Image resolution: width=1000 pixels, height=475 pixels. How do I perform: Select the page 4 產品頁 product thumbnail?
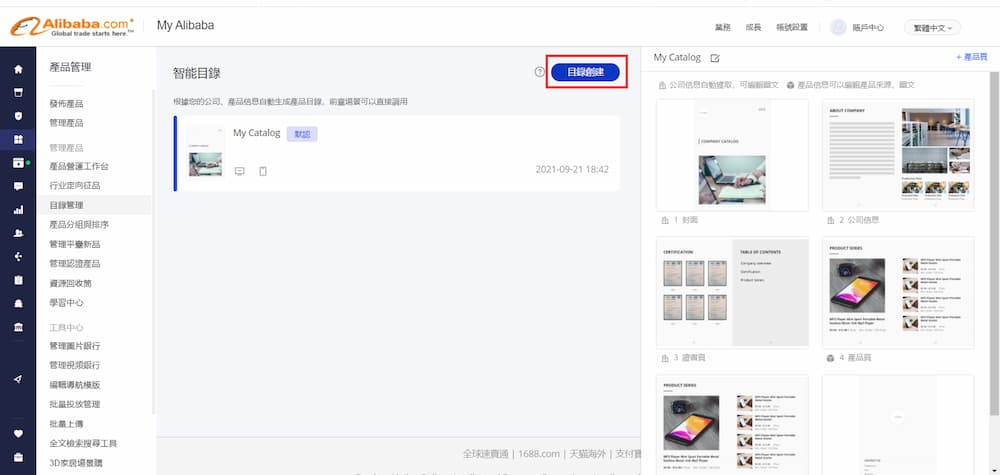[x=898, y=292]
